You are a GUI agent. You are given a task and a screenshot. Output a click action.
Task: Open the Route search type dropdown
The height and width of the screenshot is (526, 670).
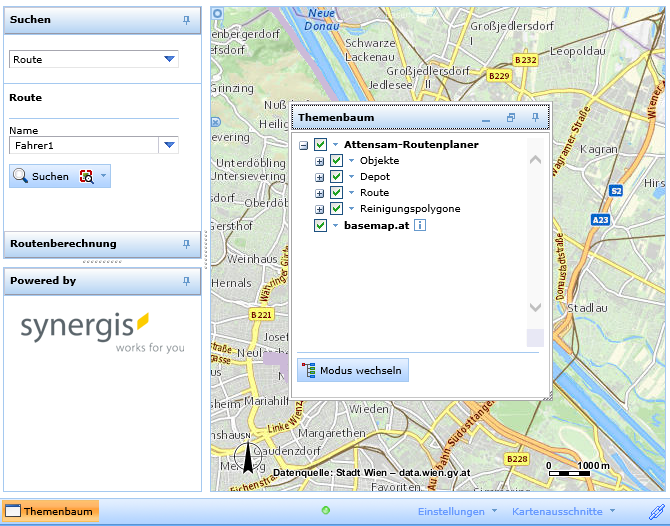169,60
